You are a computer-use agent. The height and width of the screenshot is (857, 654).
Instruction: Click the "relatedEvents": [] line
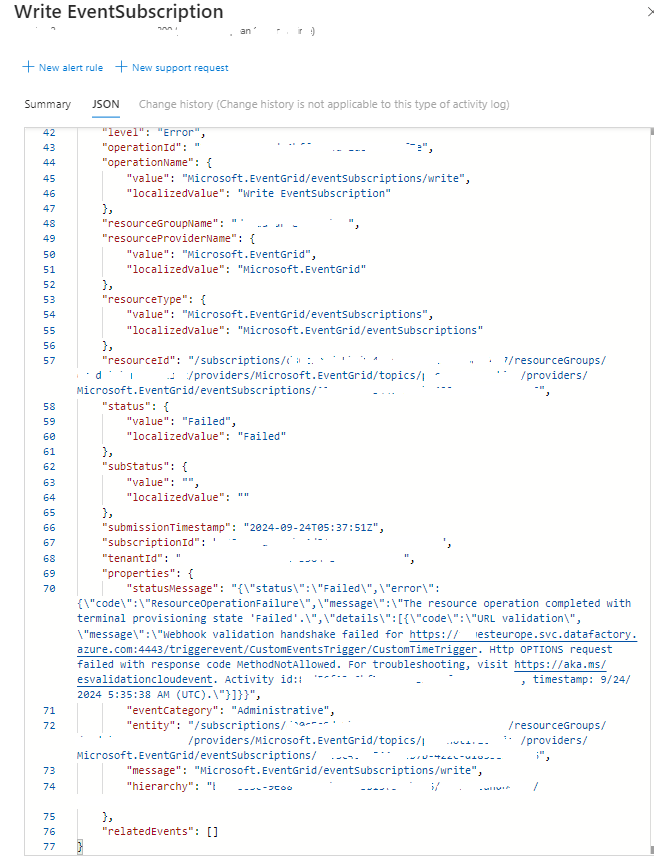click(160, 831)
